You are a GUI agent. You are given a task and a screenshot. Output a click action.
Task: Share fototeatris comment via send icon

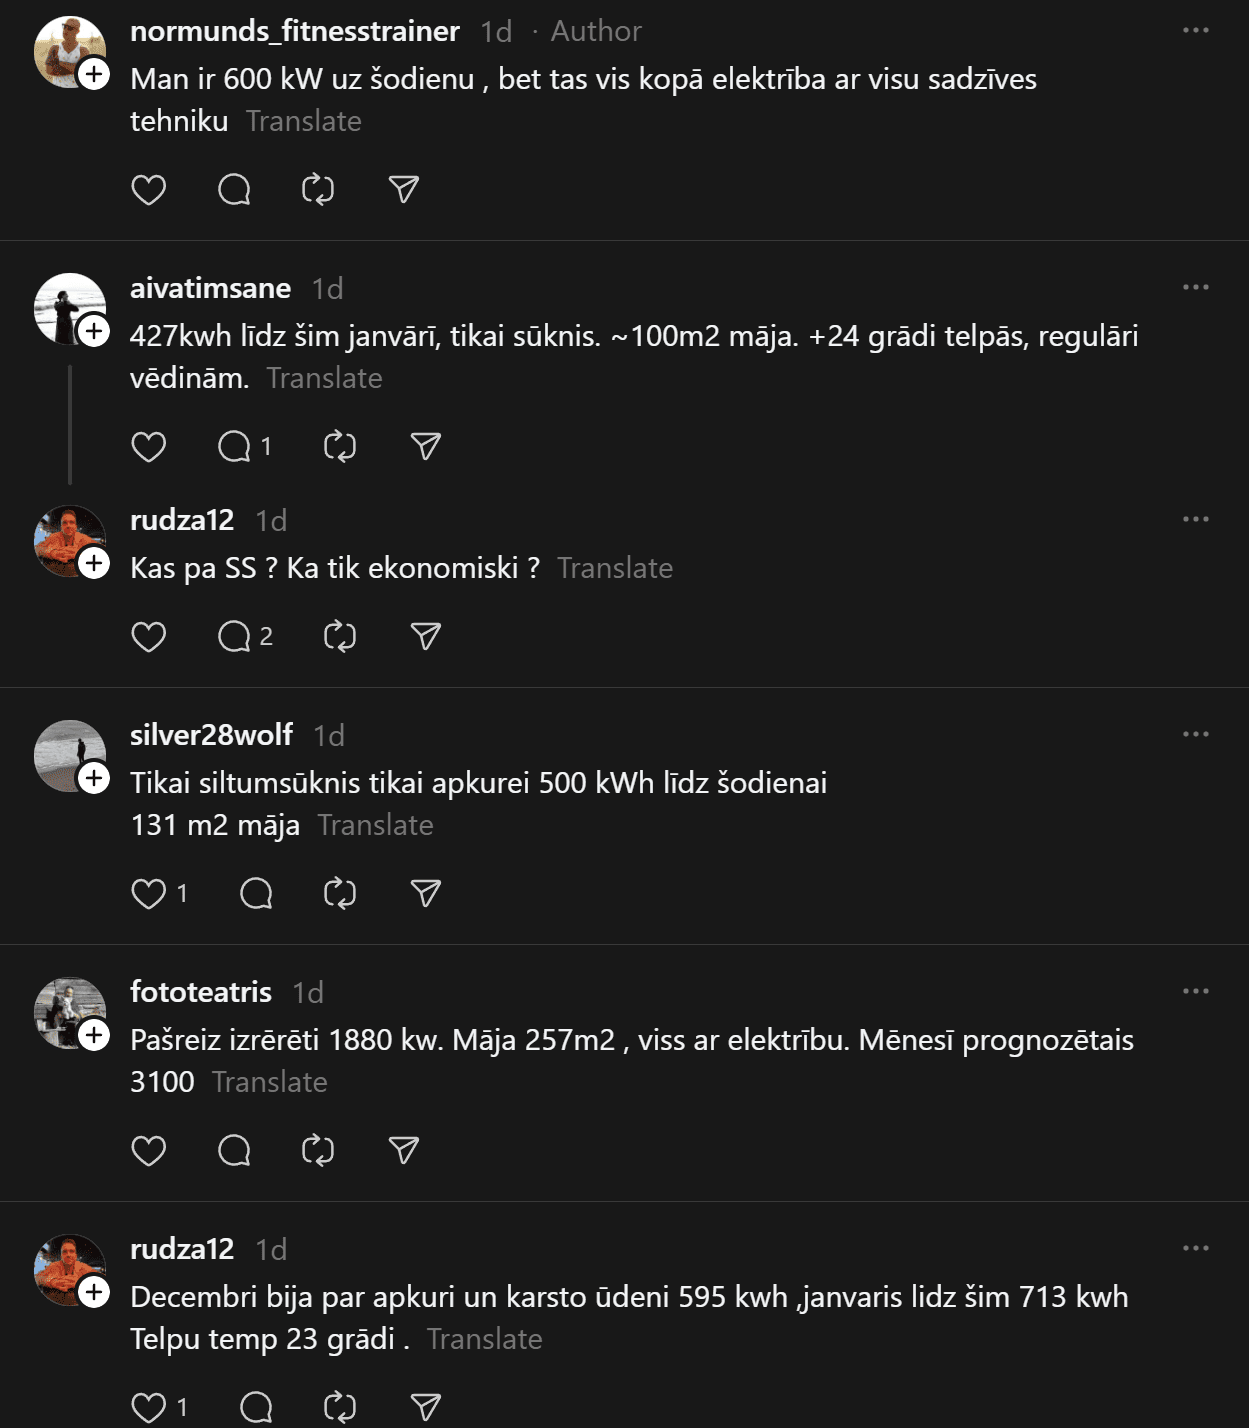tap(403, 1151)
